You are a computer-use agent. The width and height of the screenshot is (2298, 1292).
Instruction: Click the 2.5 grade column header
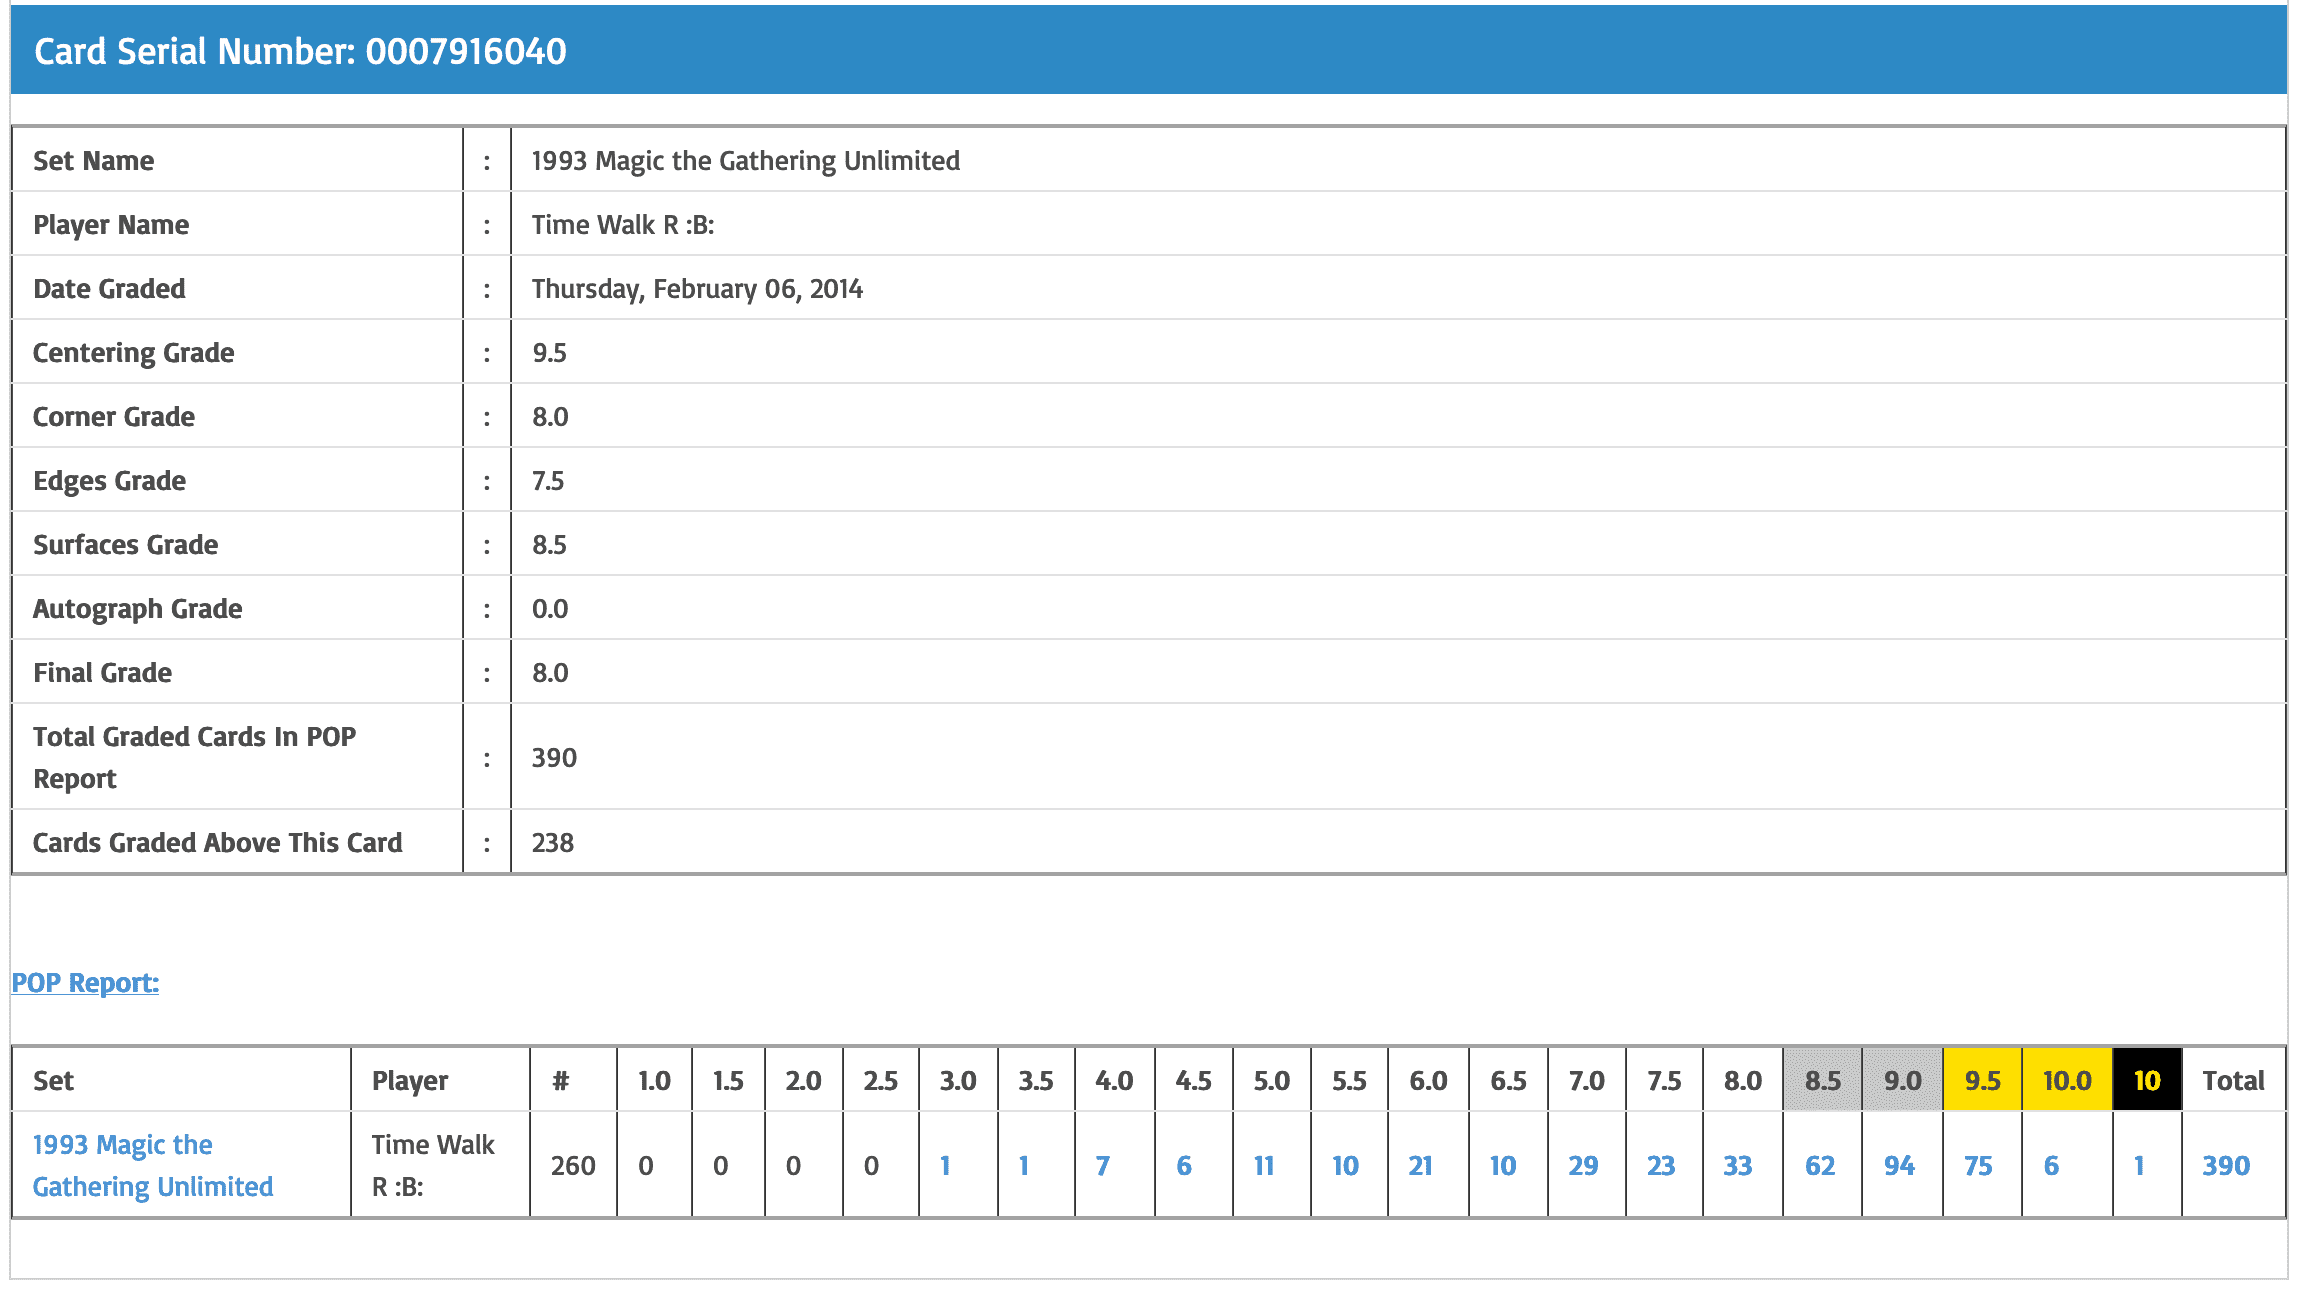click(x=880, y=1081)
